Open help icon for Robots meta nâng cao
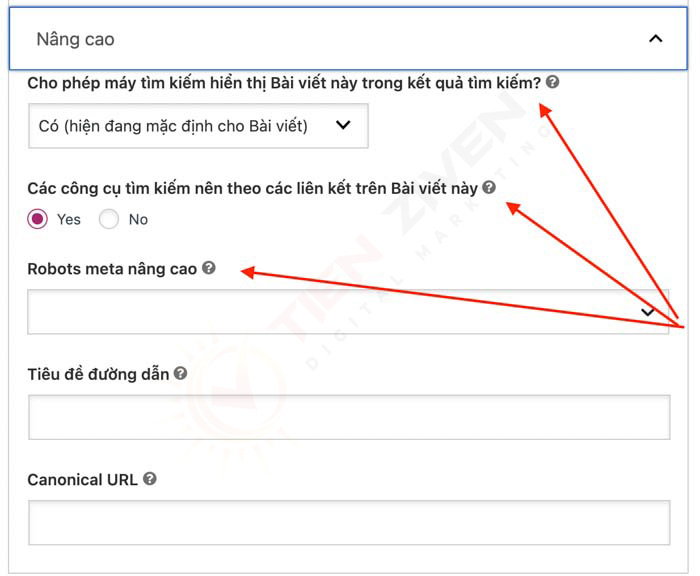The image size is (700, 576). pyautogui.click(x=208, y=268)
